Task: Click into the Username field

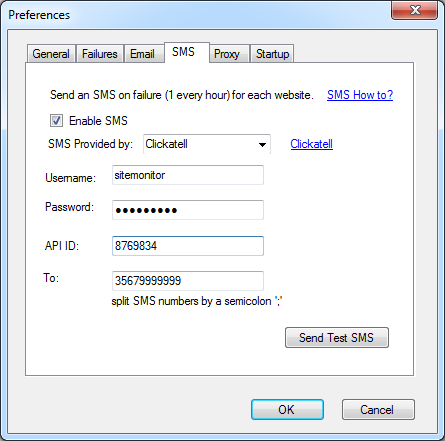Action: [x=188, y=175]
